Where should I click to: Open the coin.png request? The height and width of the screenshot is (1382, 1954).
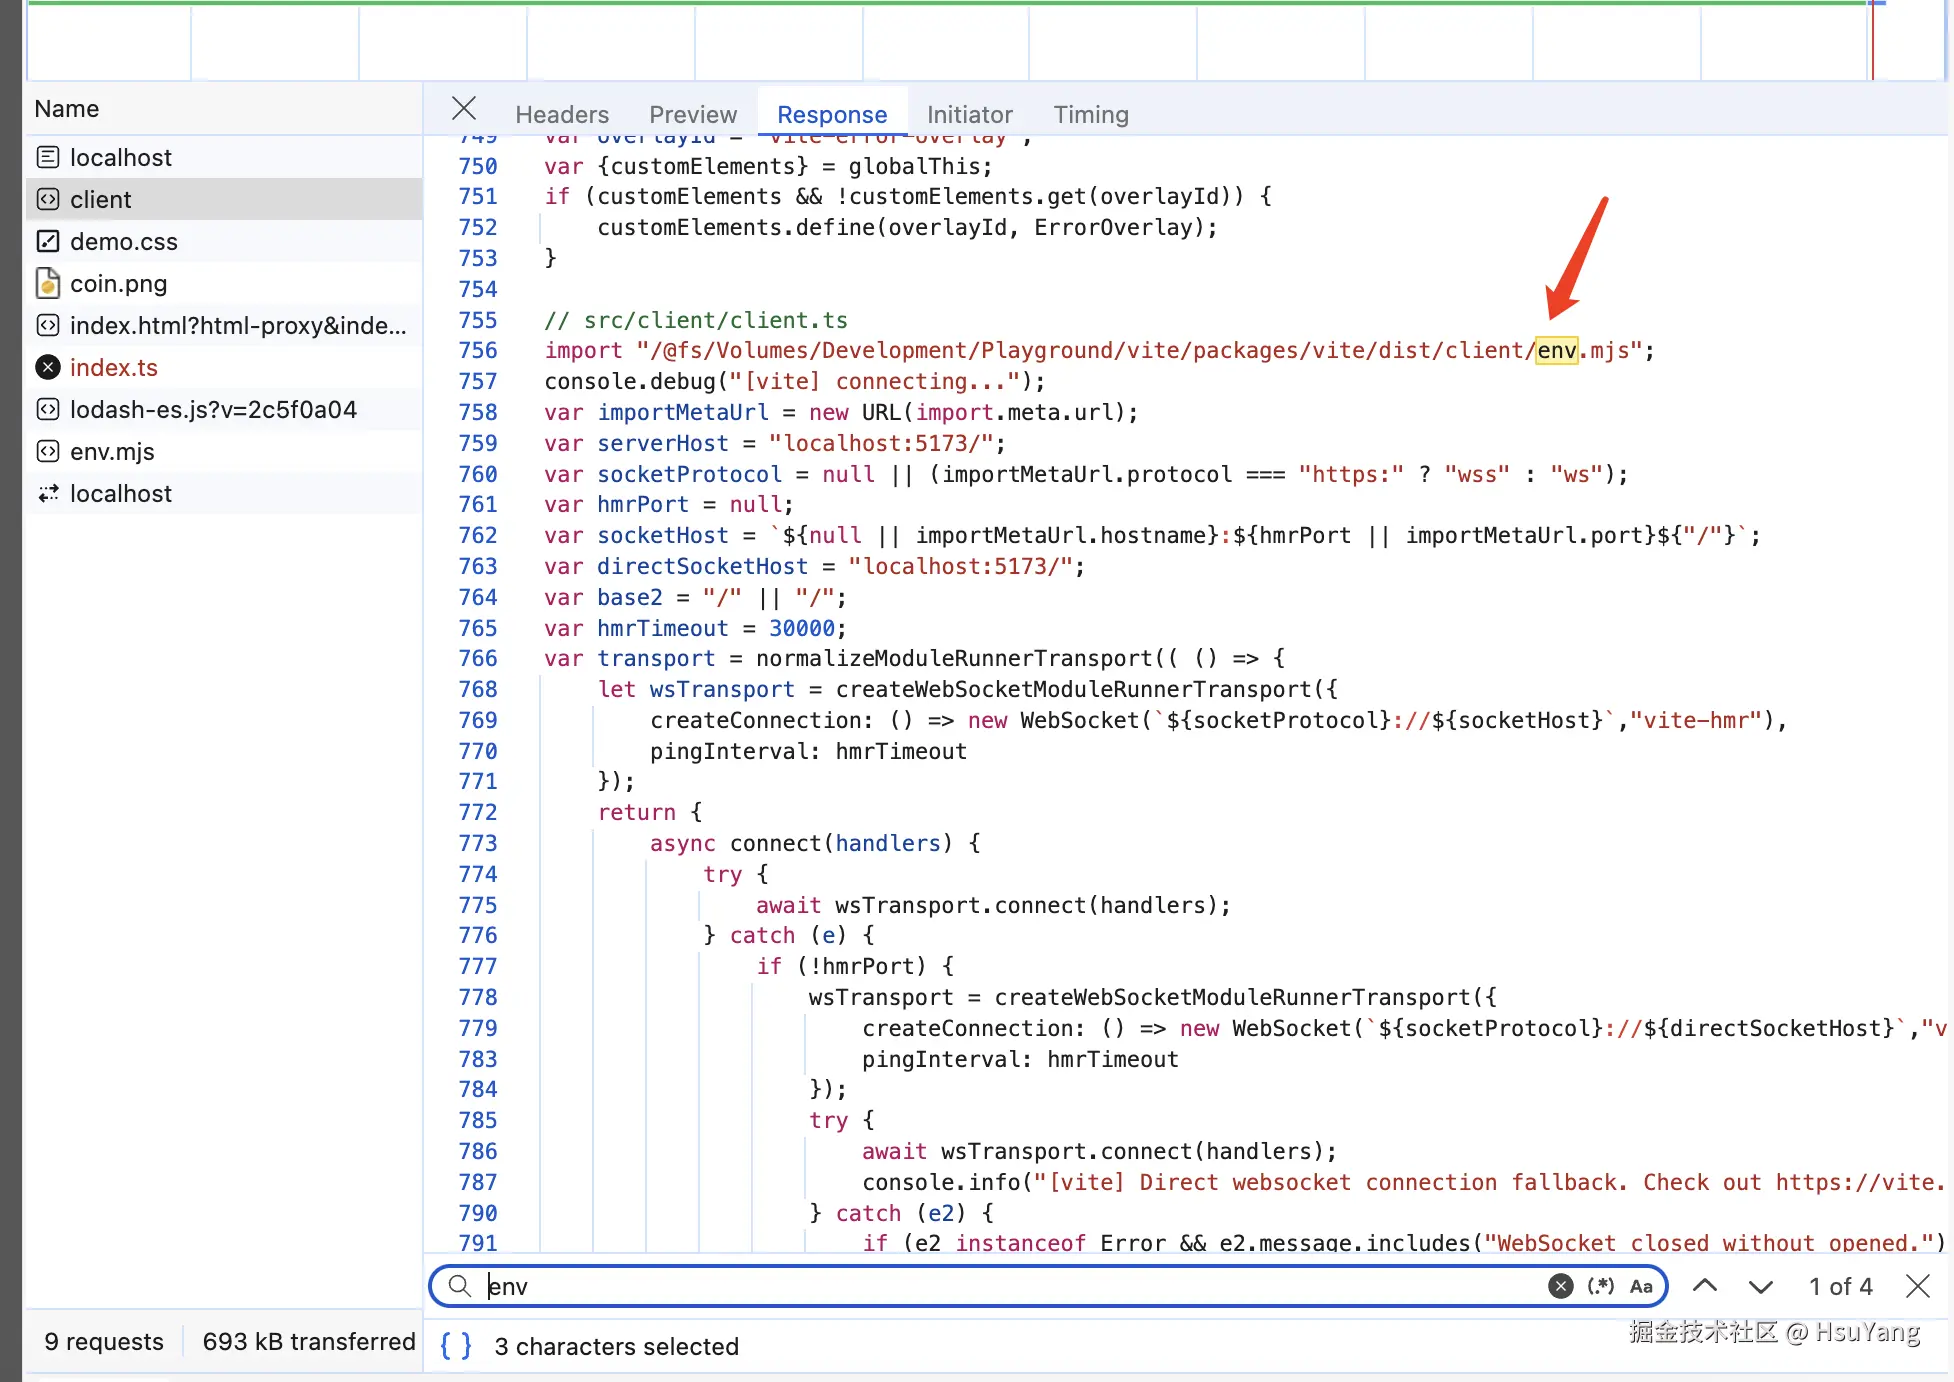(118, 284)
